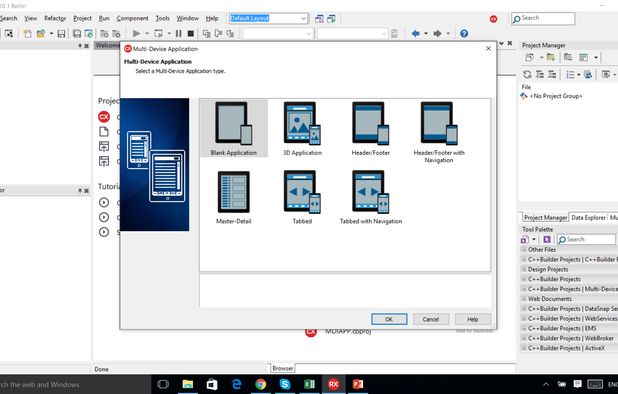Click the blue Help question icon
618x394 pixels.
(464, 33)
